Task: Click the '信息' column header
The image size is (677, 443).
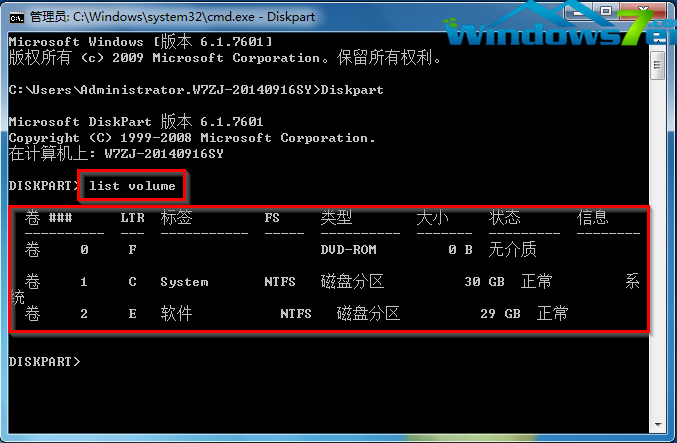Action: coord(592,218)
